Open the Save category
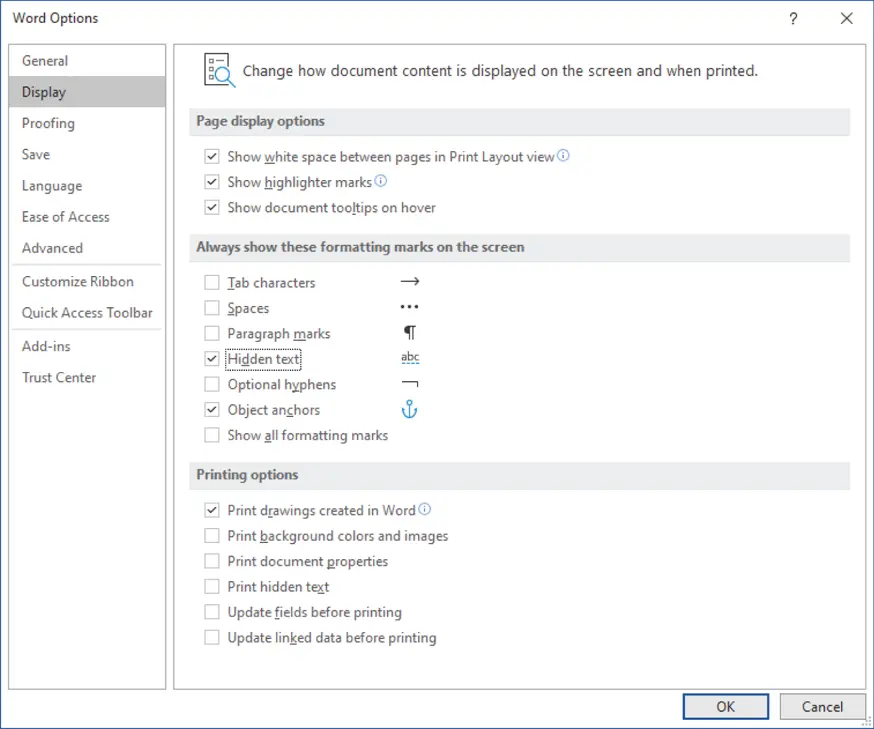Viewport: 874px width, 729px height. (87, 154)
